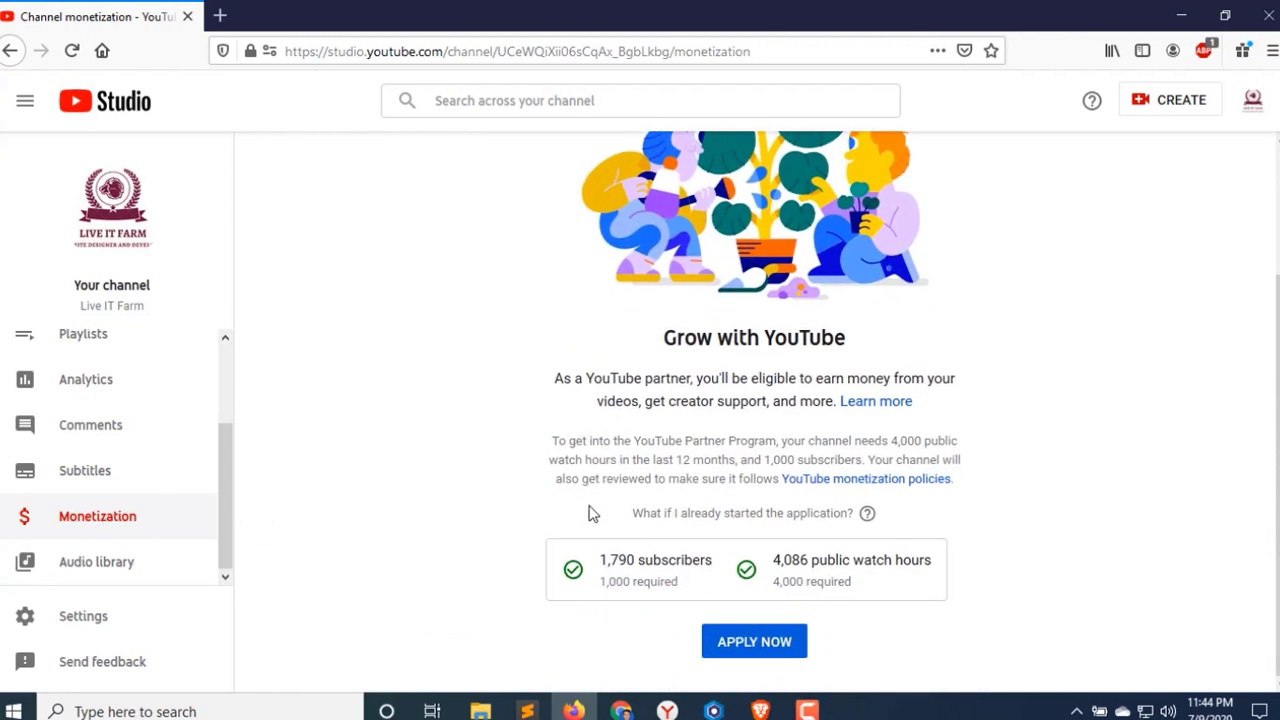Click the 4,086 public watch hours text

pos(852,560)
